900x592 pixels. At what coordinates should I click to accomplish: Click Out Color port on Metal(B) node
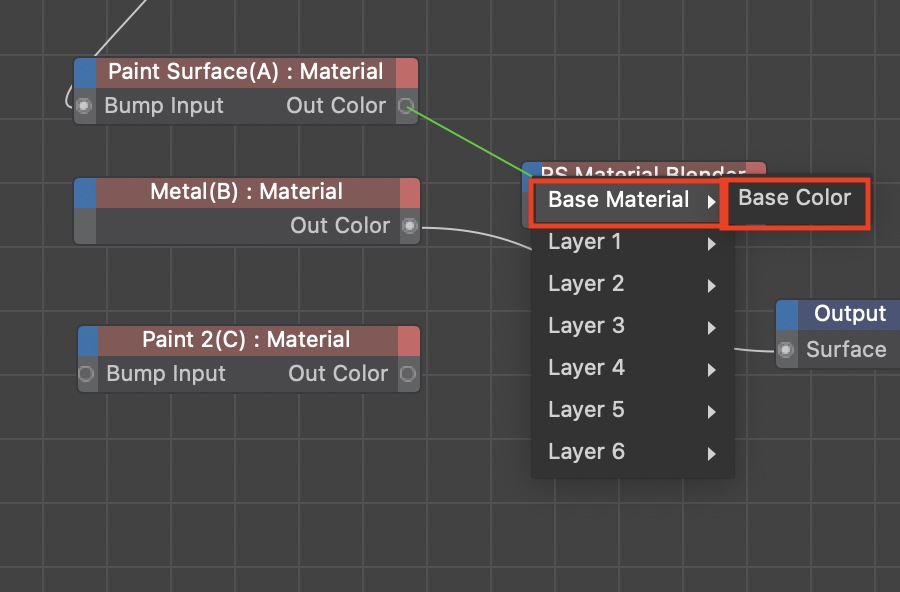(409, 226)
